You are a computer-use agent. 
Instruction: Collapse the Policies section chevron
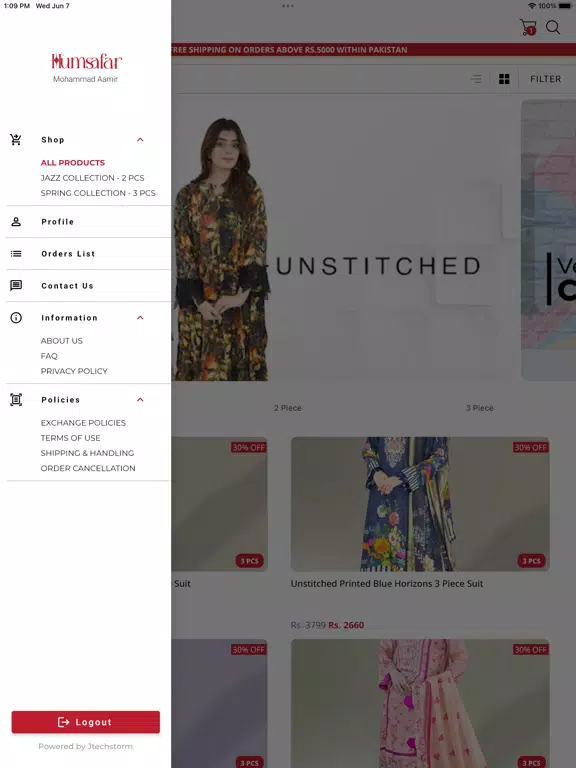coord(140,400)
